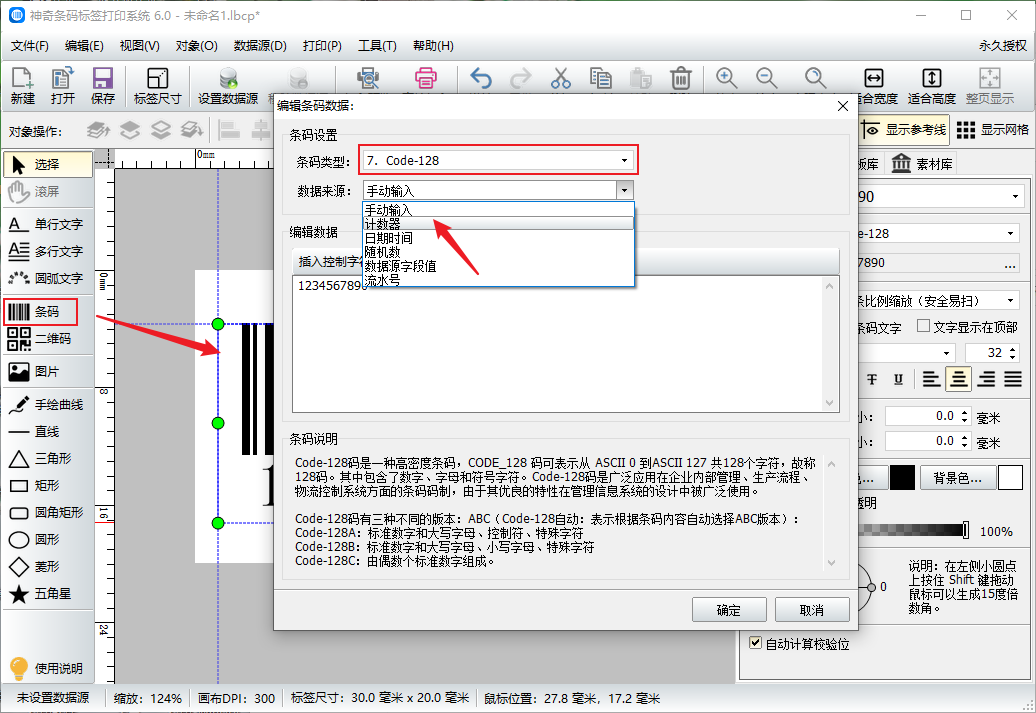This screenshot has height=713, width=1036.
Task: Click the trash delete icon
Action: (x=681, y=78)
